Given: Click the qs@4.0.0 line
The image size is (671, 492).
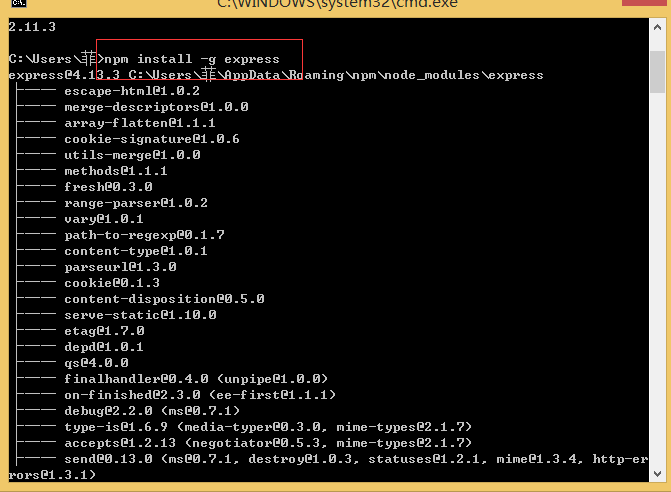Looking at the screenshot, I should [96, 363].
